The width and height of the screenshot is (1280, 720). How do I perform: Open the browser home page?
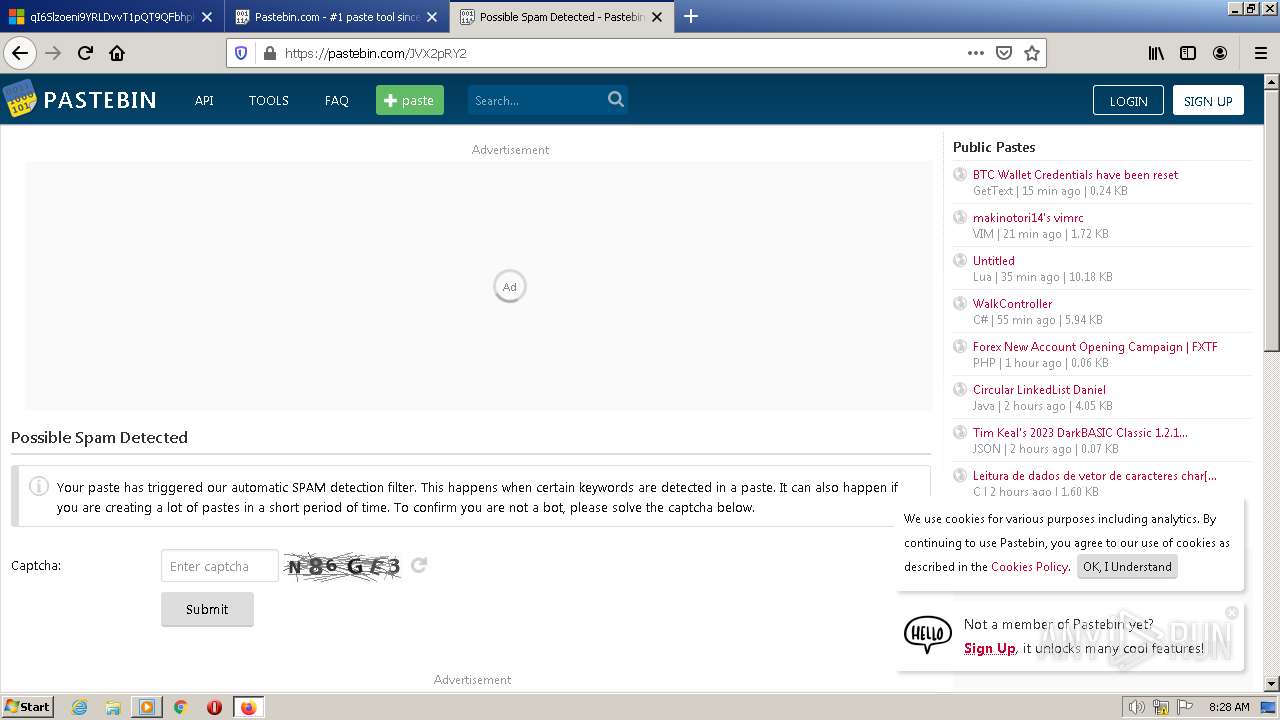(117, 53)
